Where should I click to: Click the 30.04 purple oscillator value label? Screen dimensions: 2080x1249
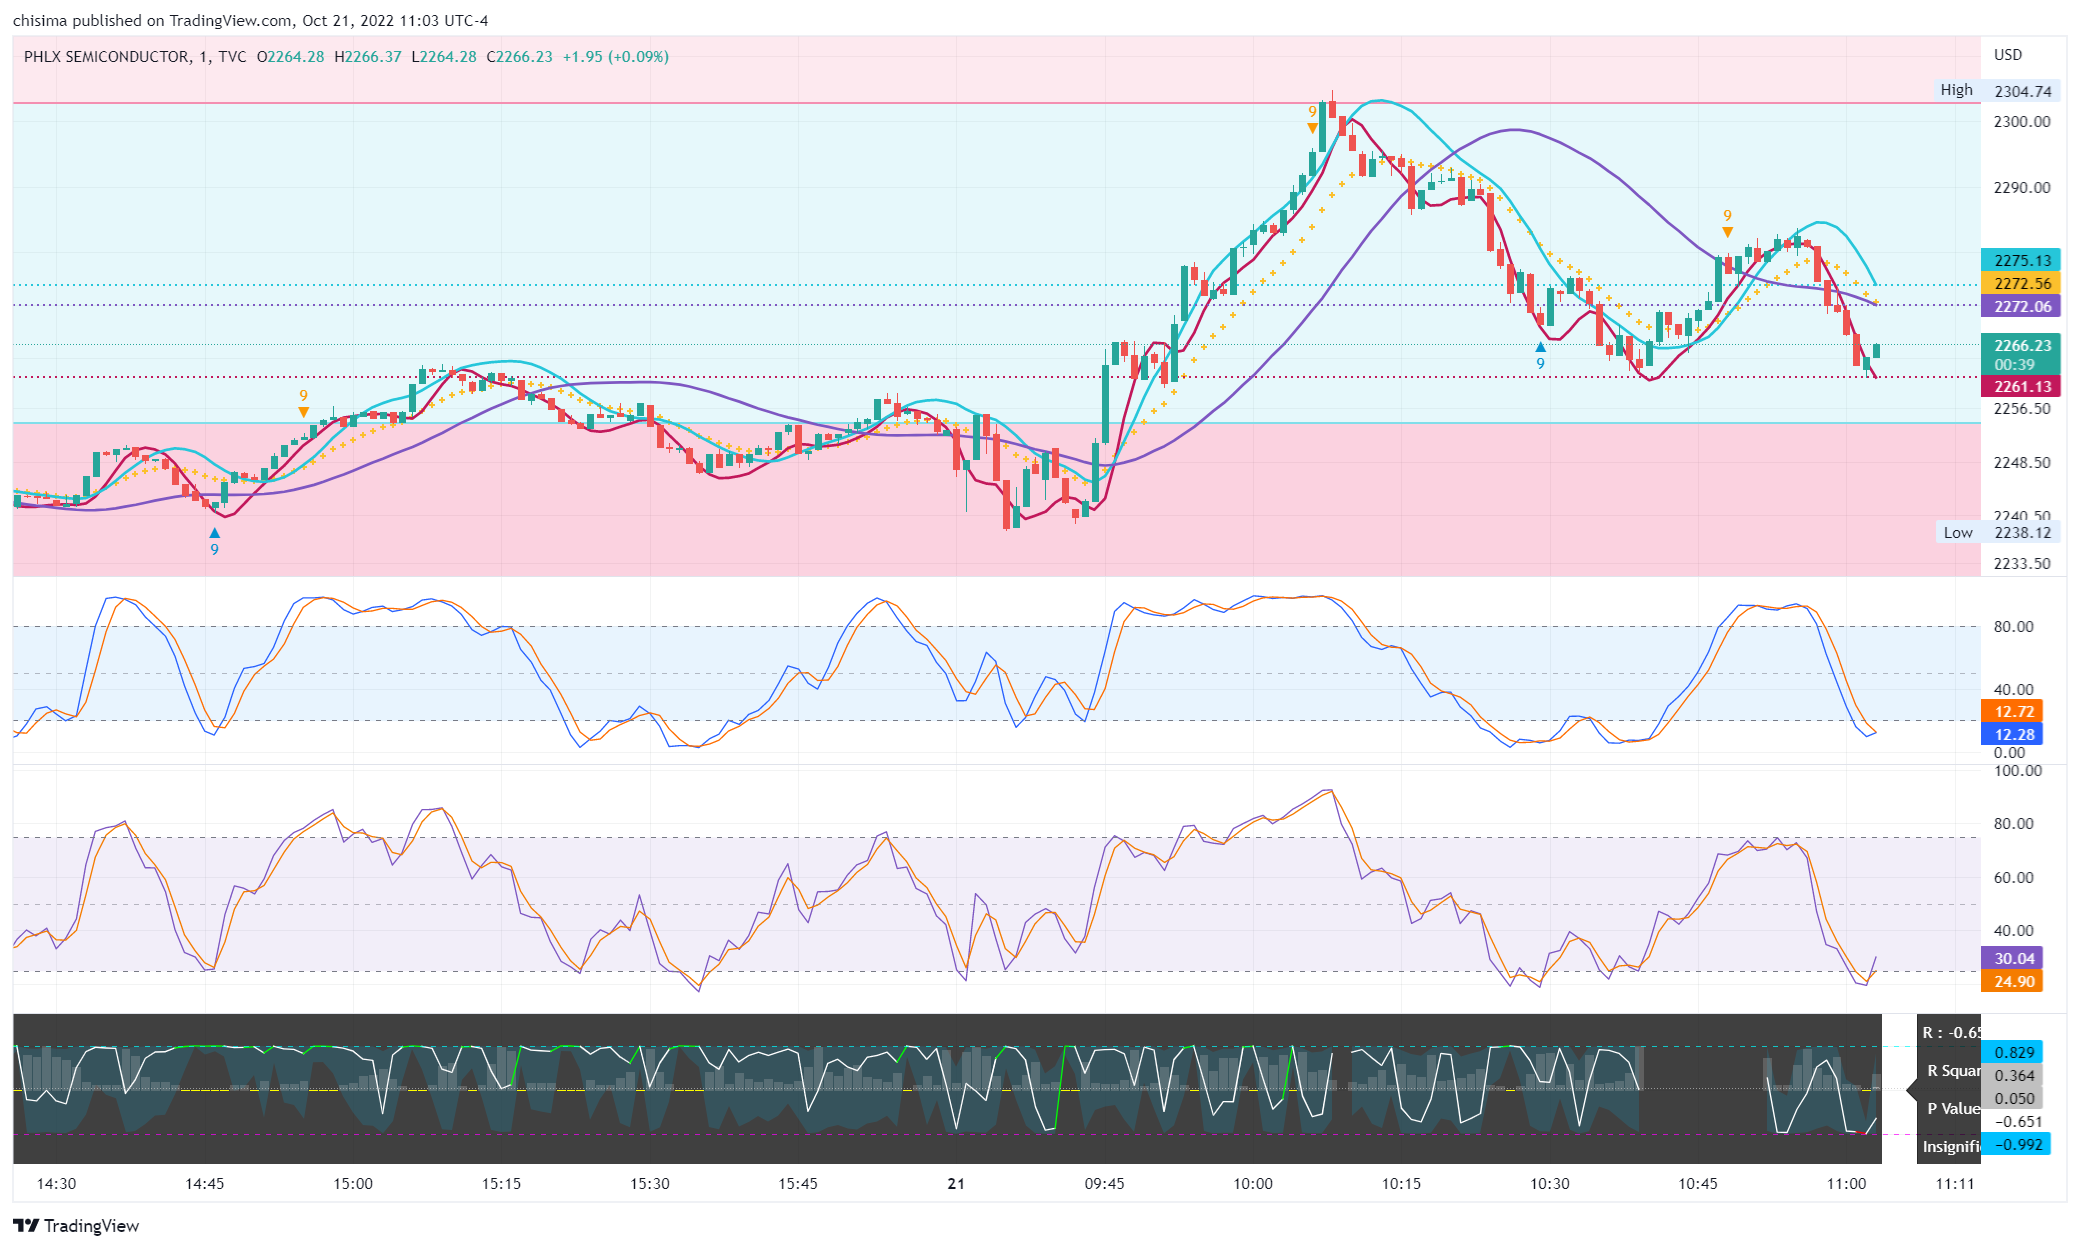pyautogui.click(x=2013, y=958)
